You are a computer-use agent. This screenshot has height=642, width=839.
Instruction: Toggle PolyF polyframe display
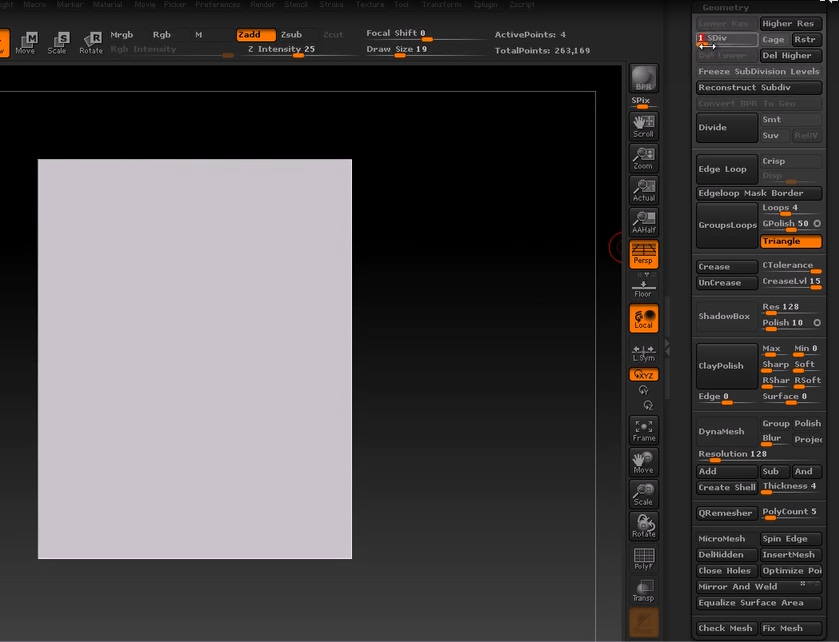tap(644, 559)
